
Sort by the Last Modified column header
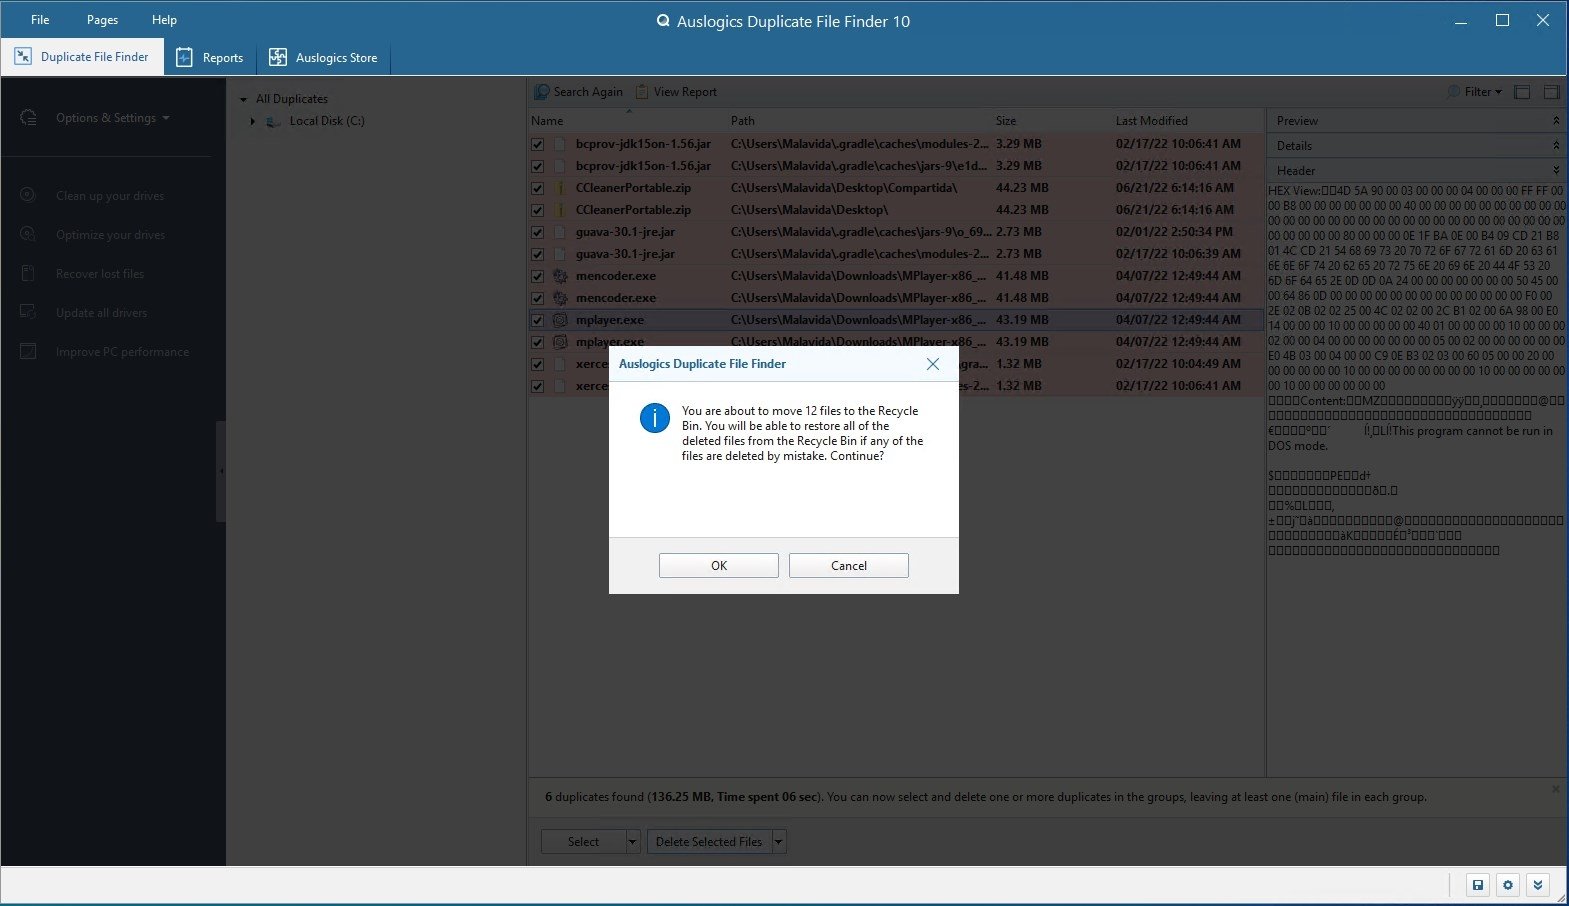tap(1151, 121)
